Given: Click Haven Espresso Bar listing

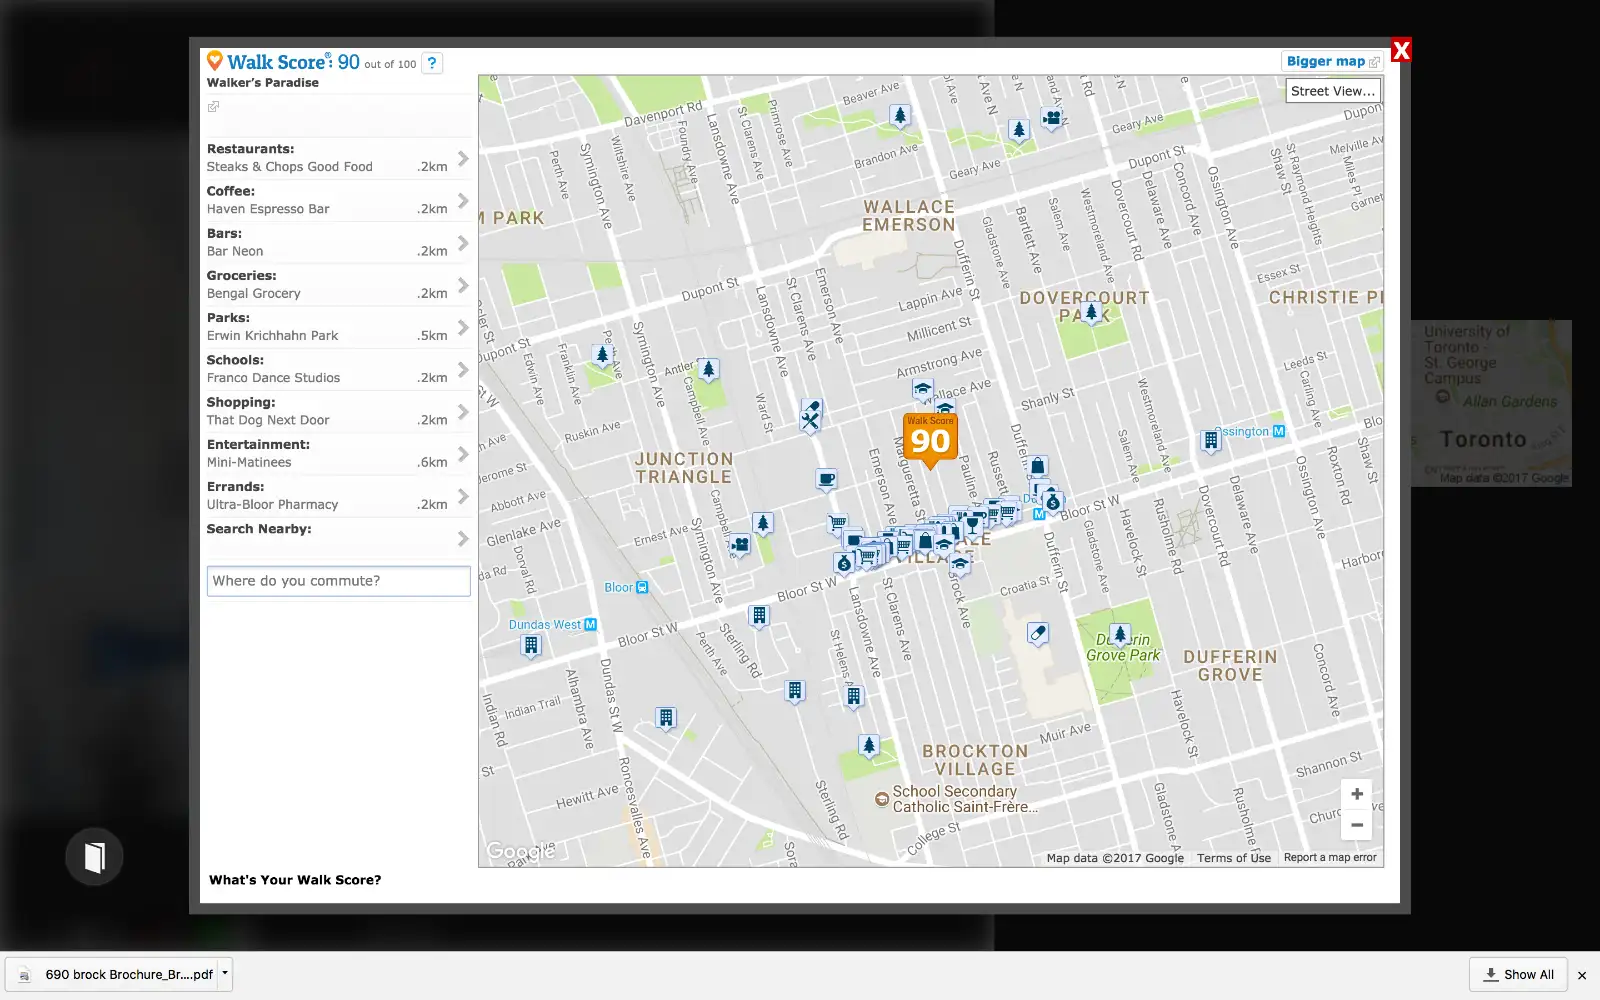Looking at the screenshot, I should coord(268,209).
